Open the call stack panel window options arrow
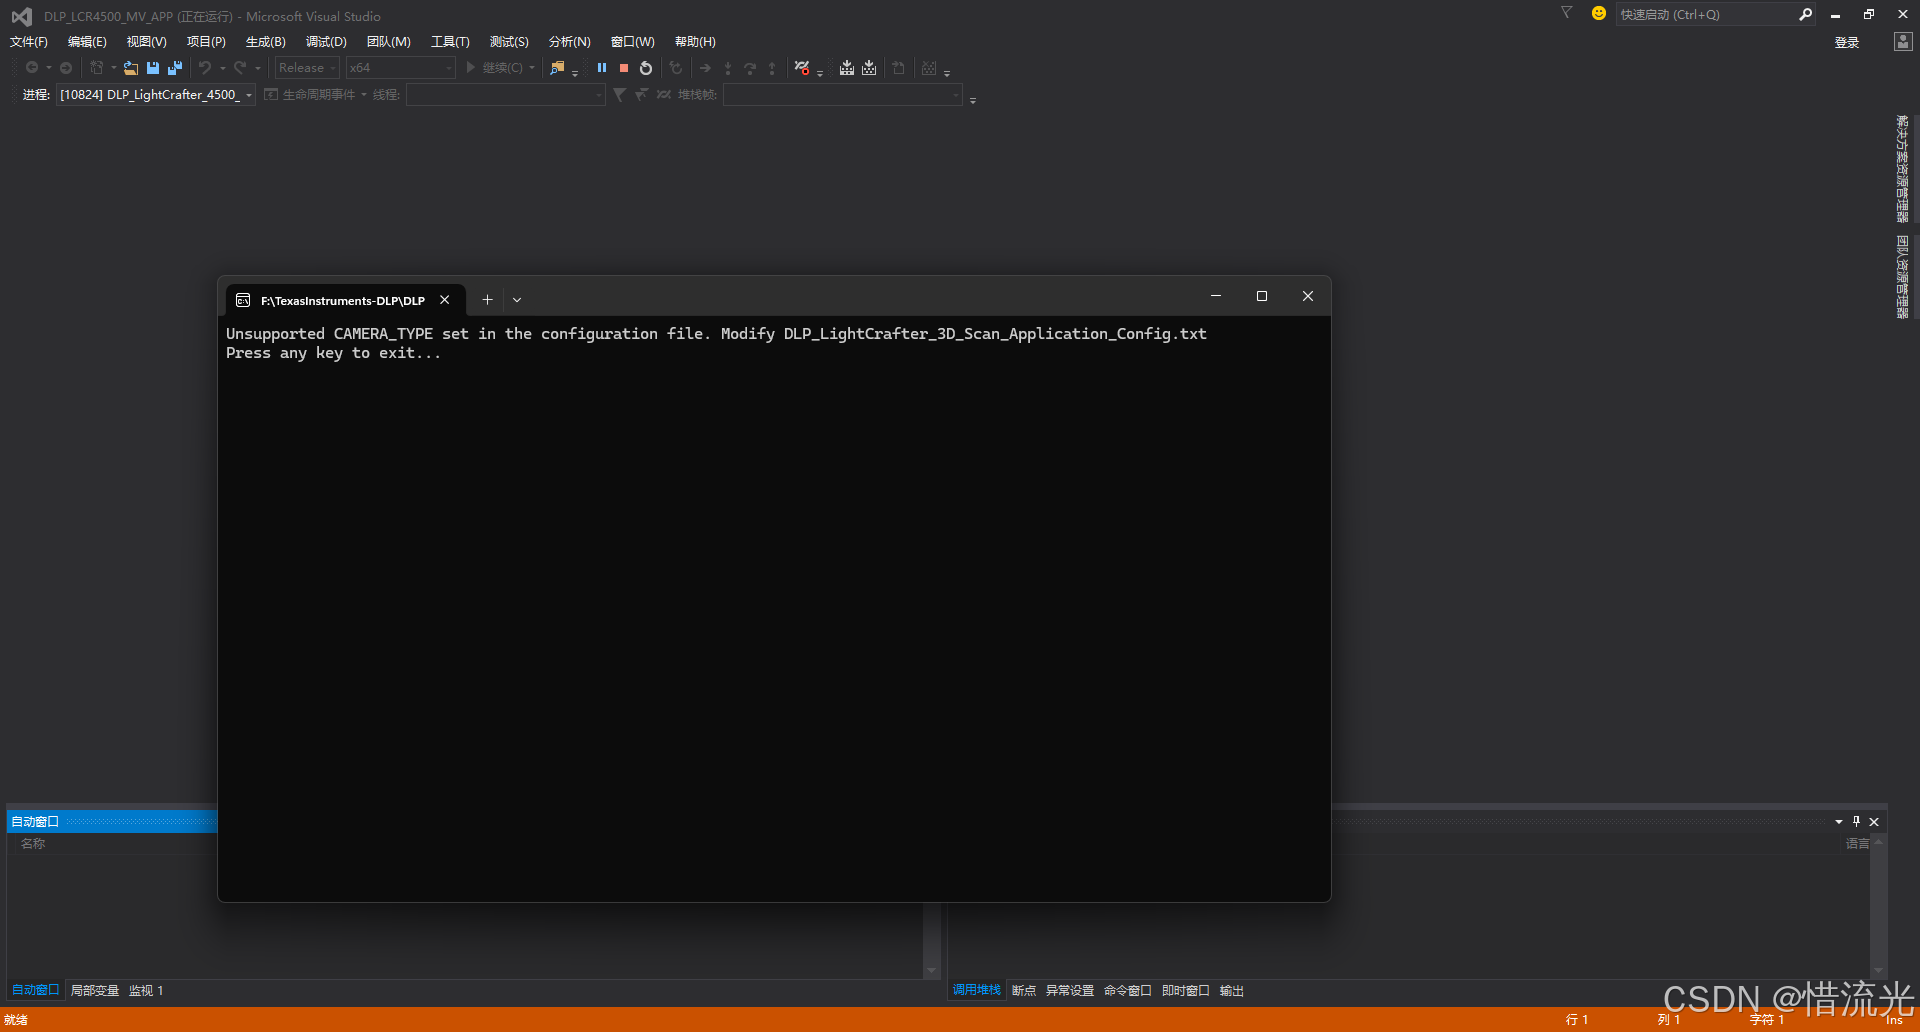1920x1032 pixels. click(1839, 821)
